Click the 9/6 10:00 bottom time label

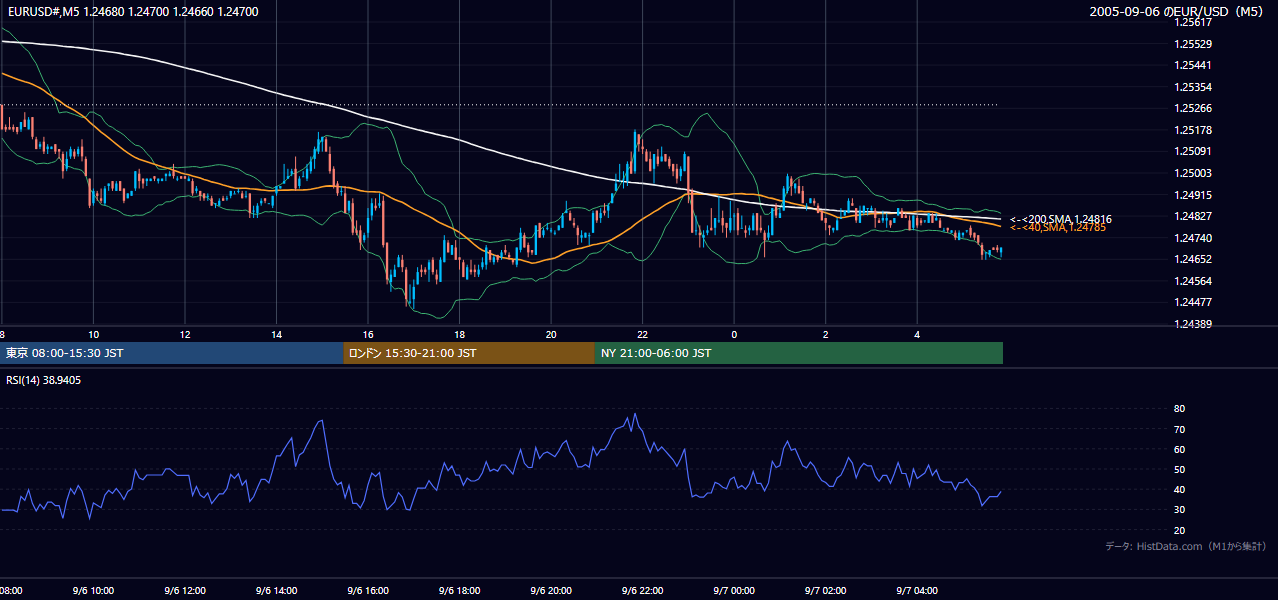pyautogui.click(x=93, y=590)
